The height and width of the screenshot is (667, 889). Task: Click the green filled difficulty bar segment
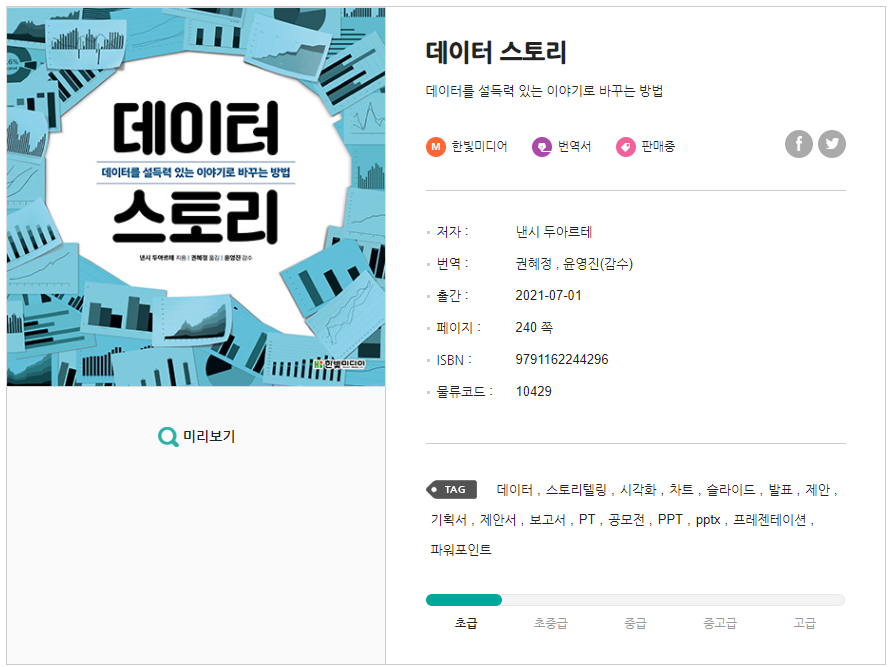(464, 600)
